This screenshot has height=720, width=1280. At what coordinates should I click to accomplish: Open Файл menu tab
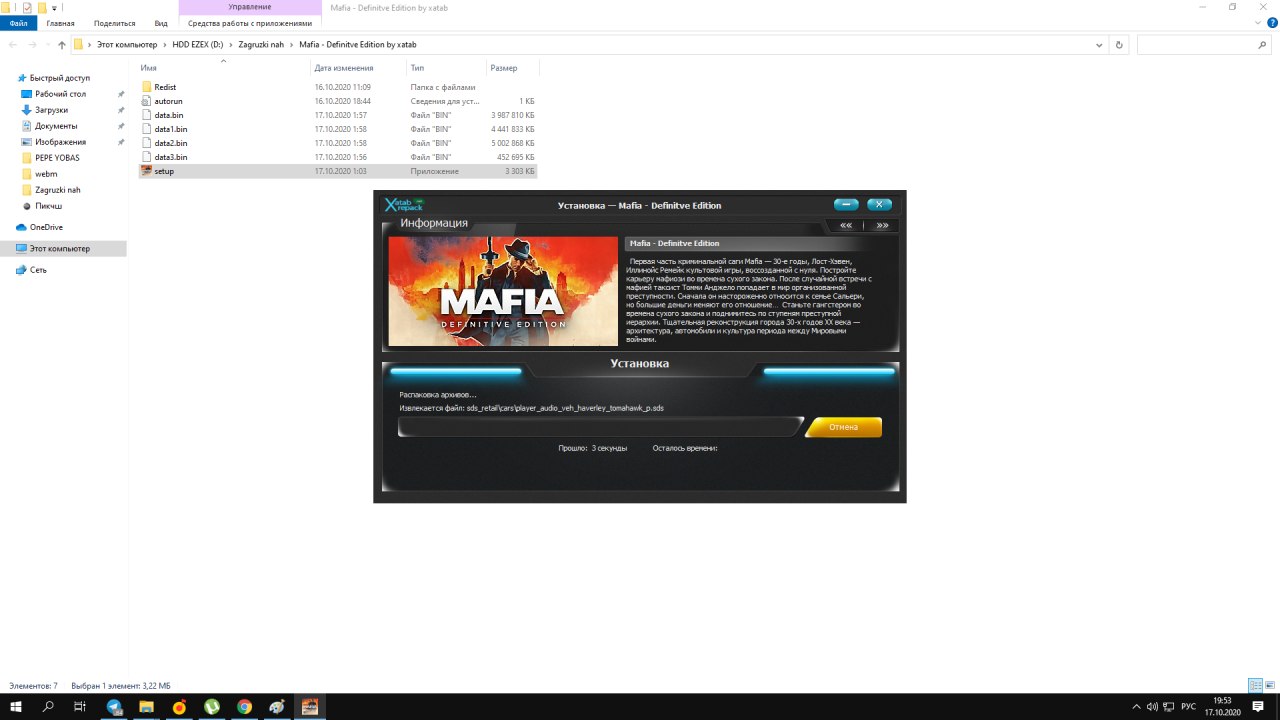(x=18, y=22)
